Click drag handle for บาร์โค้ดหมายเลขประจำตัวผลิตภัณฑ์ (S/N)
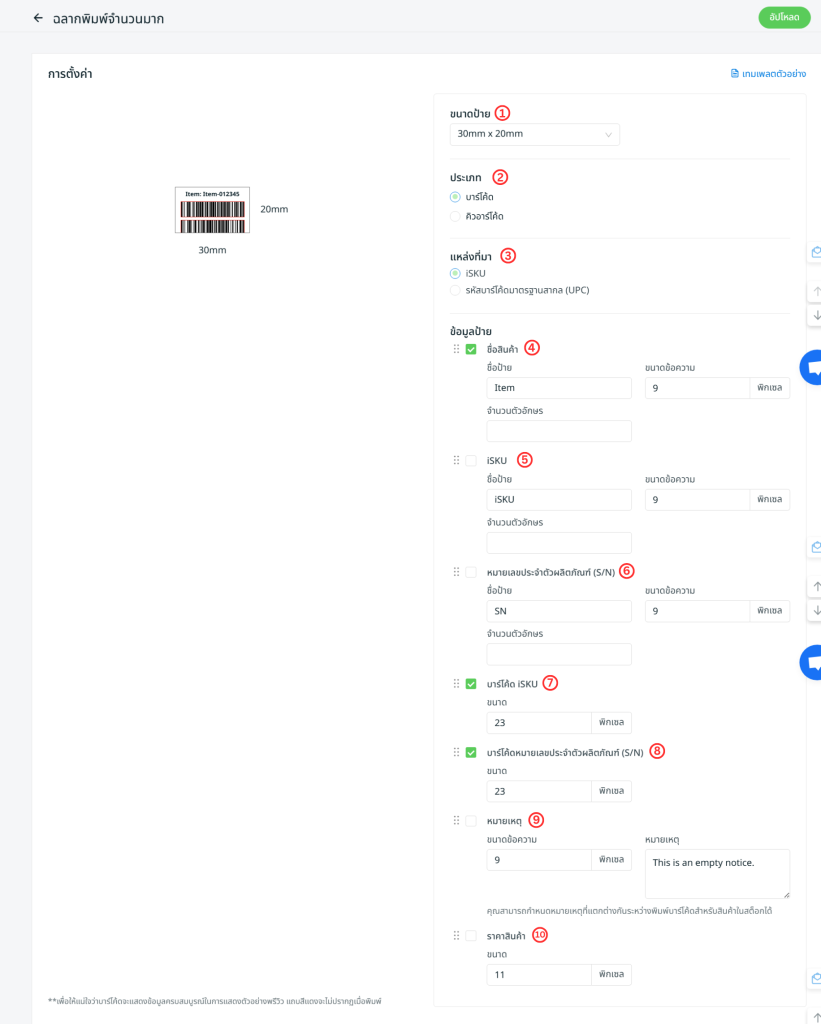Viewport: 821px width, 1024px height. 456,752
